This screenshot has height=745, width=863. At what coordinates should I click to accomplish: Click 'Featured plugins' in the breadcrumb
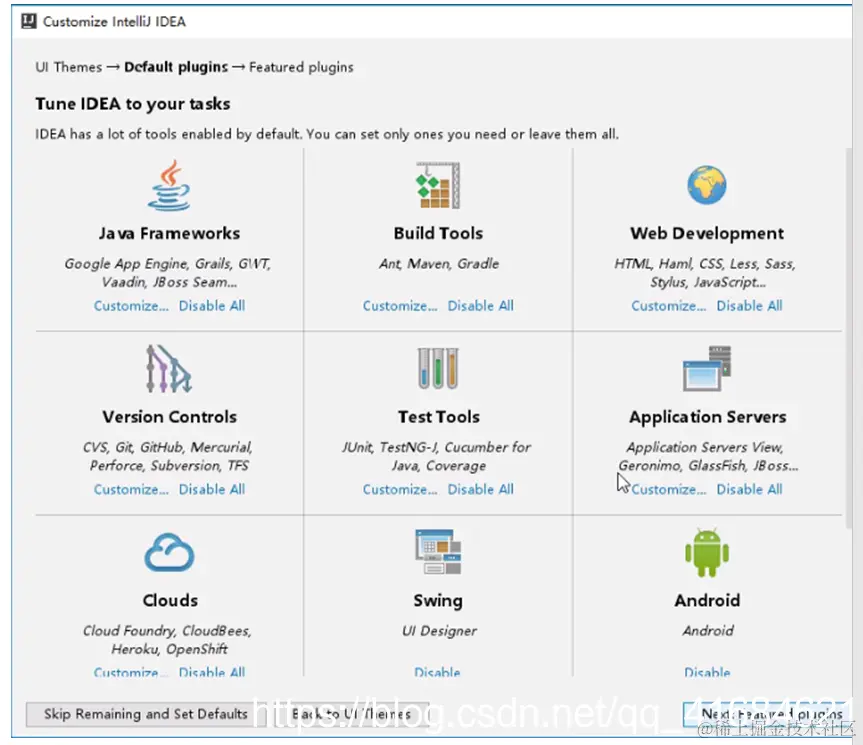[301, 67]
